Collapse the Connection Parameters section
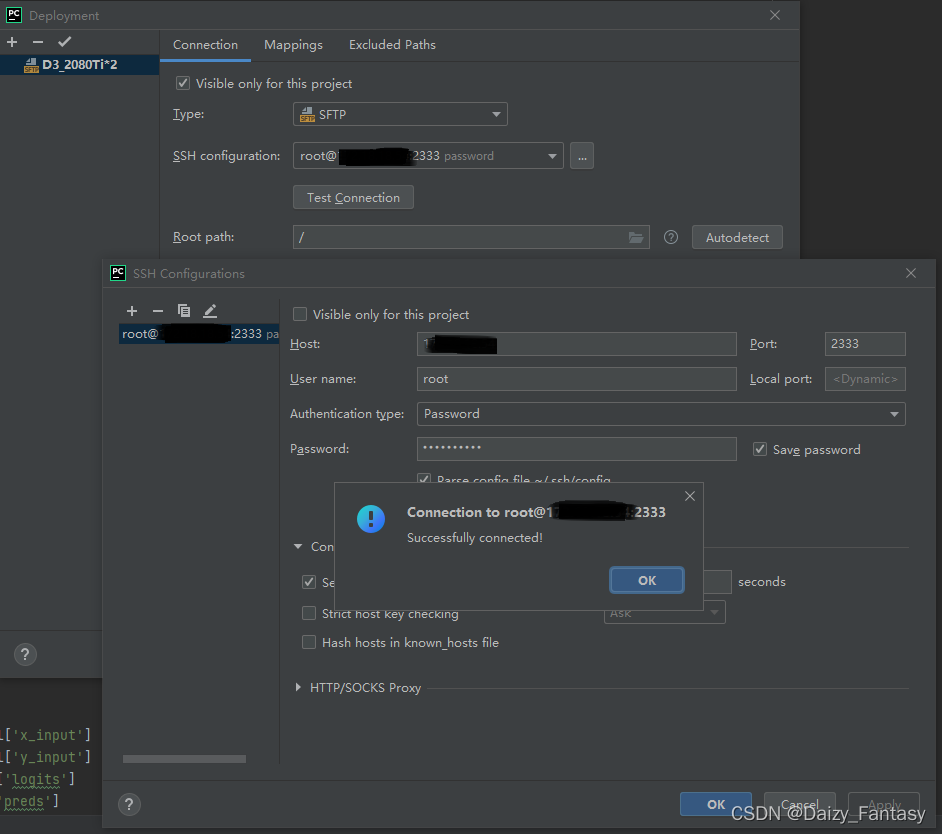This screenshot has width=942, height=834. [298, 547]
